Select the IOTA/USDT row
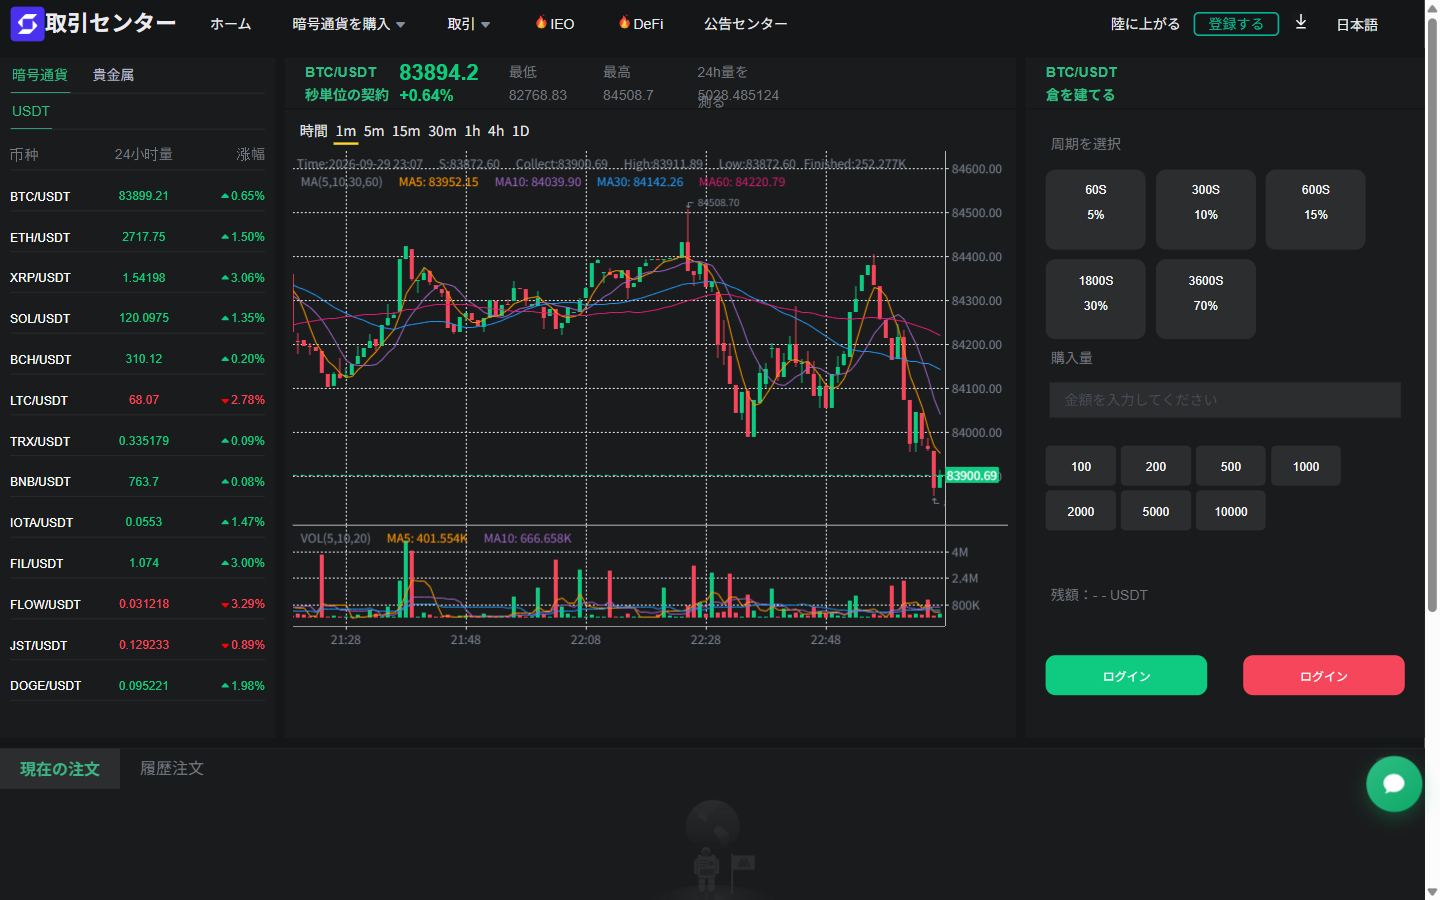Viewport: 1440px width, 900px height. pos(137,522)
